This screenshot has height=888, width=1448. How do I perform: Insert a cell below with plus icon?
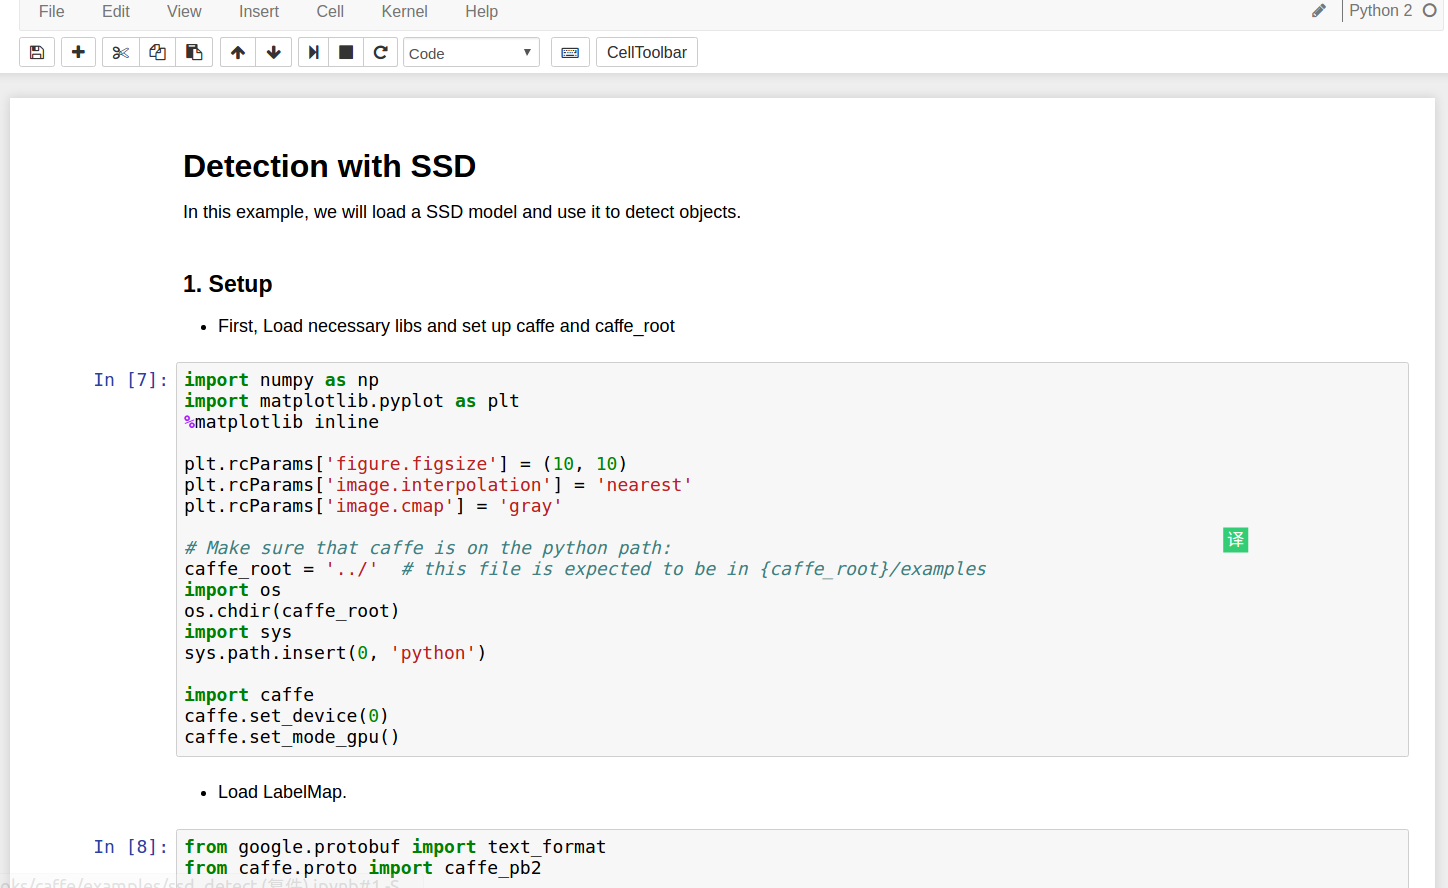pos(78,52)
